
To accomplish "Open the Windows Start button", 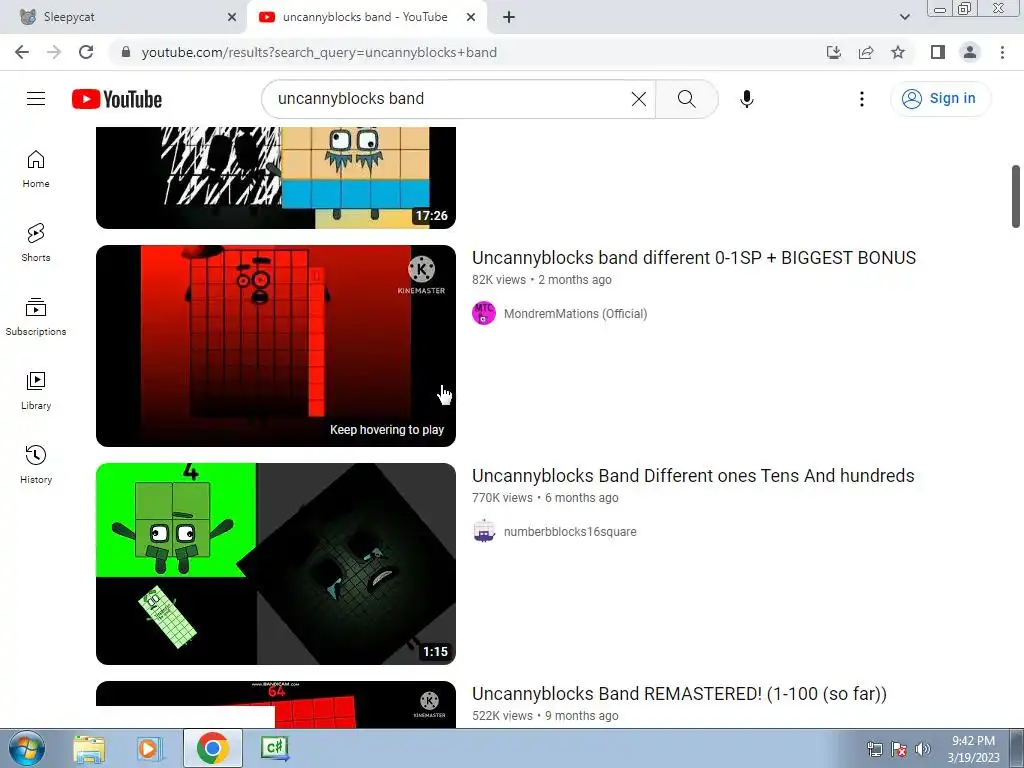I will click(x=27, y=748).
